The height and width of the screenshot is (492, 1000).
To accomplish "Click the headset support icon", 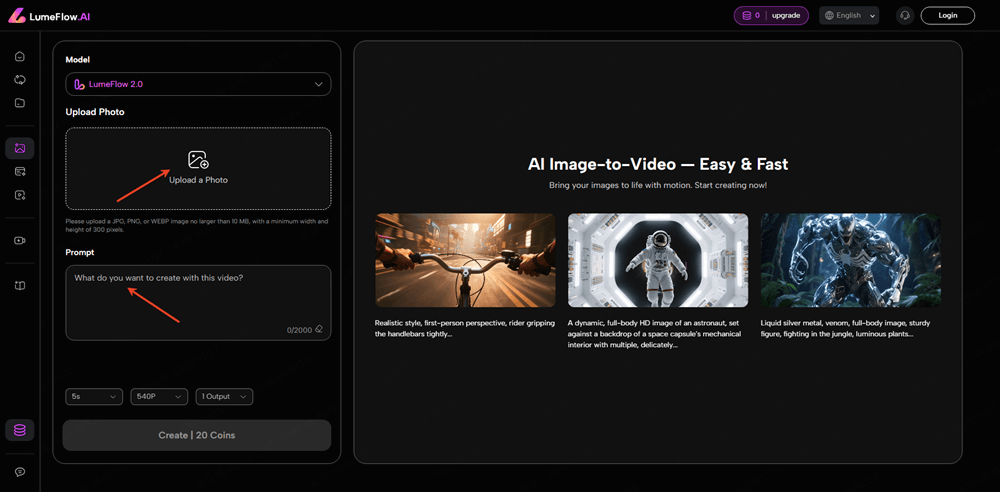I will tap(905, 15).
